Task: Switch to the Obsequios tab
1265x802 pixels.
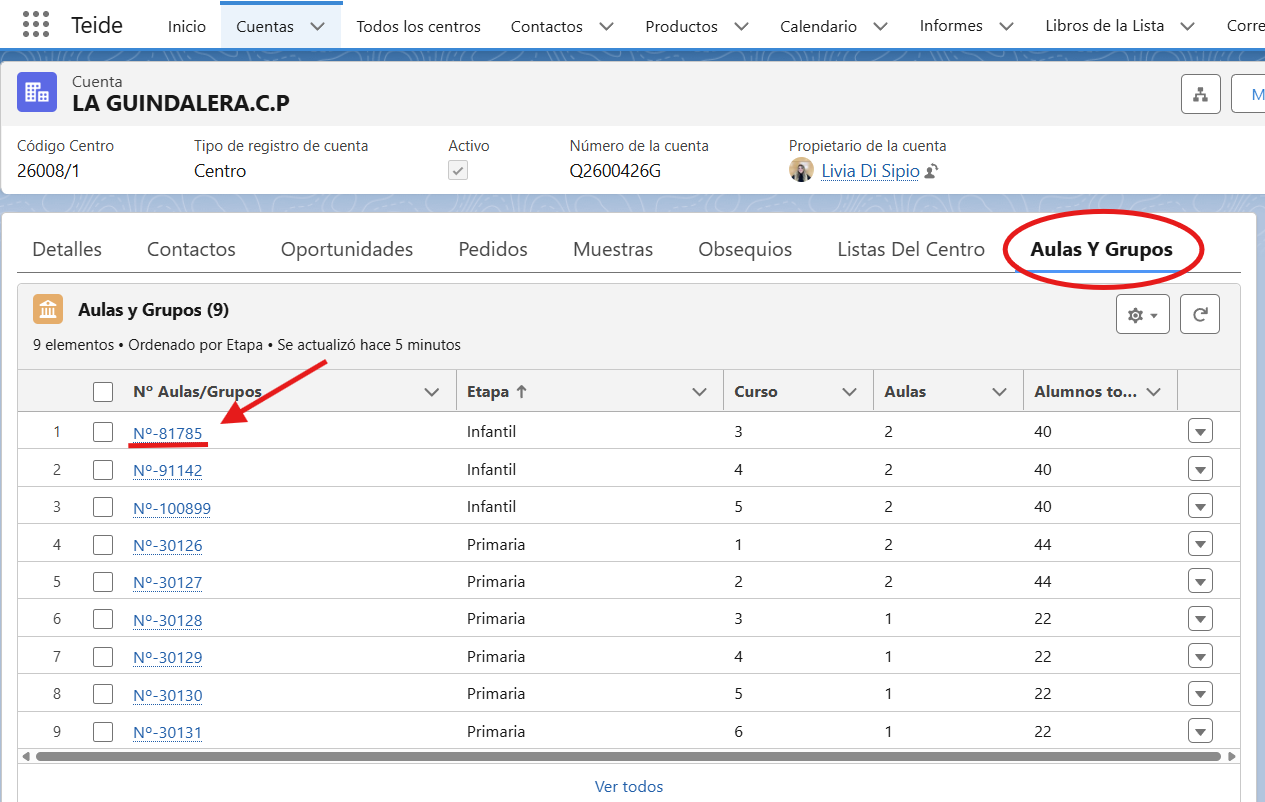Action: point(745,249)
